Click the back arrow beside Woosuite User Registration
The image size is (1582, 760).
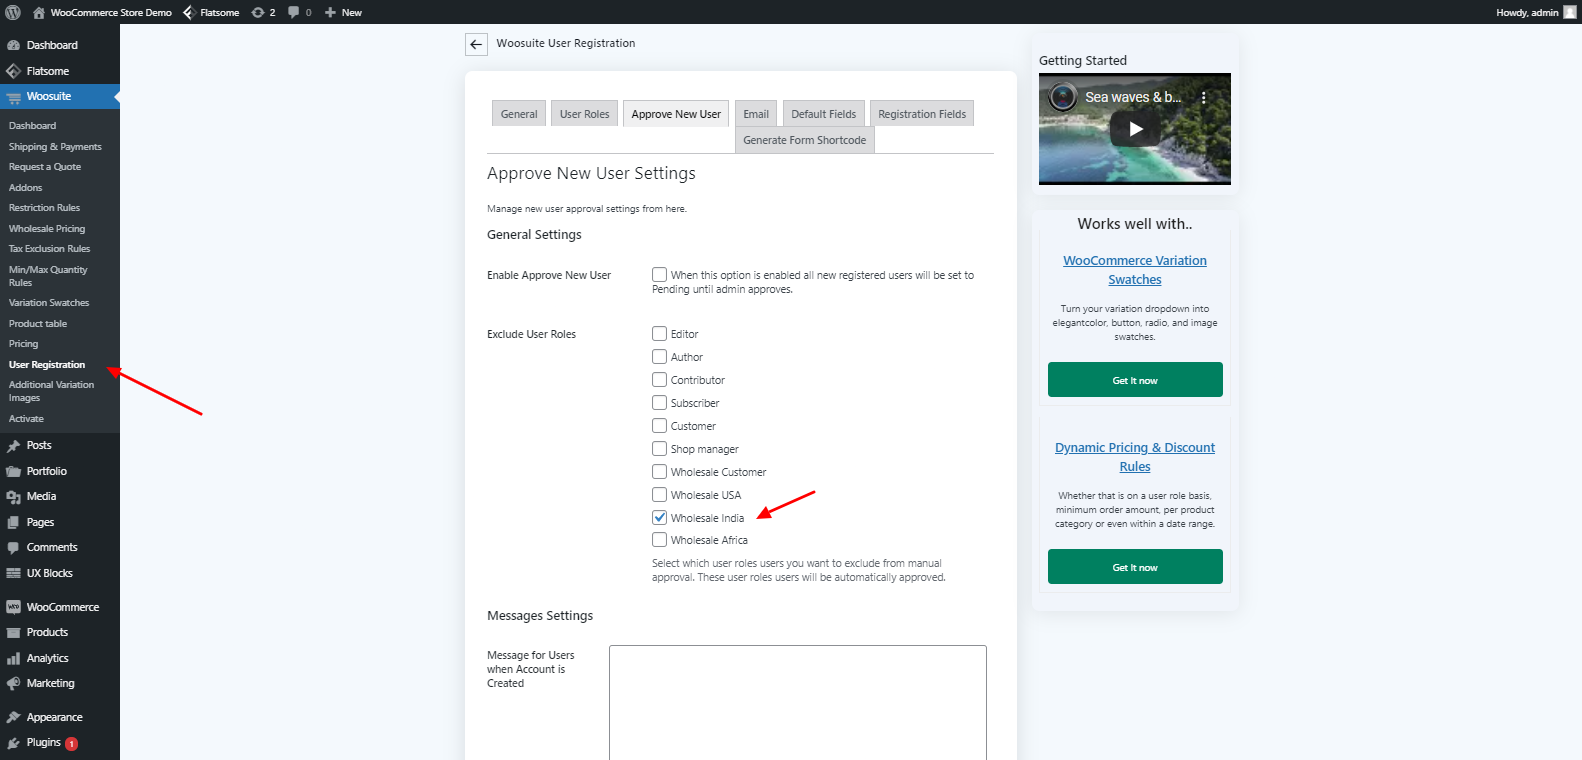click(x=476, y=44)
